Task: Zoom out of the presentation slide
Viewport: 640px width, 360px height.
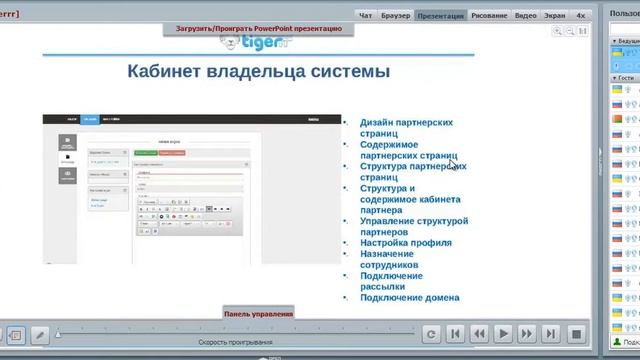Action: [570, 31]
